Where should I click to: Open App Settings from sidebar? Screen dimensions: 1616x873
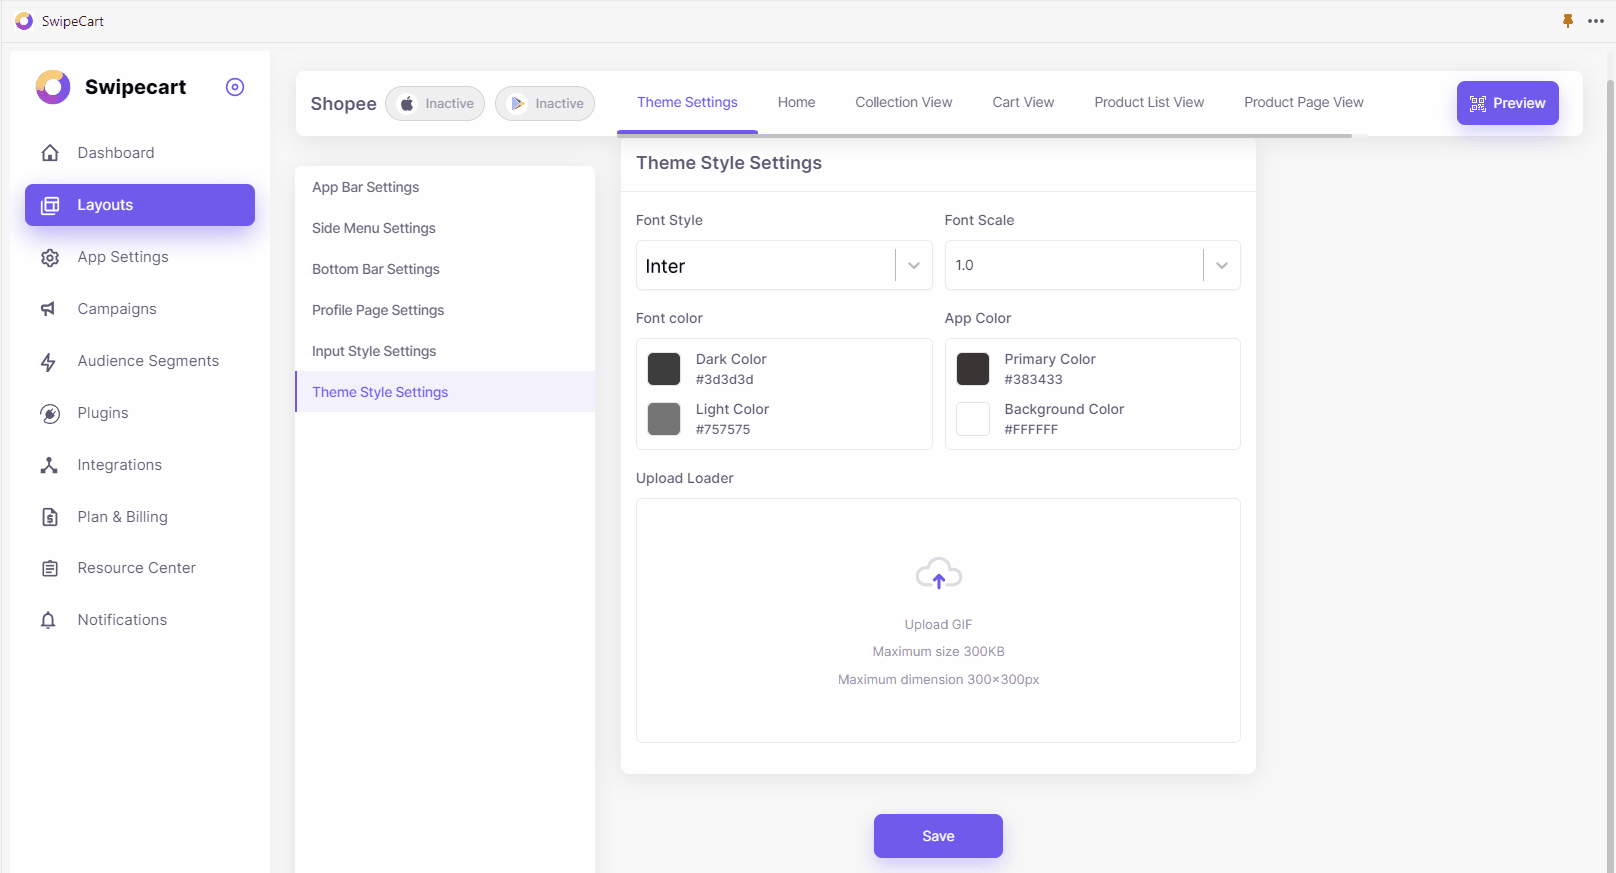click(x=140, y=257)
